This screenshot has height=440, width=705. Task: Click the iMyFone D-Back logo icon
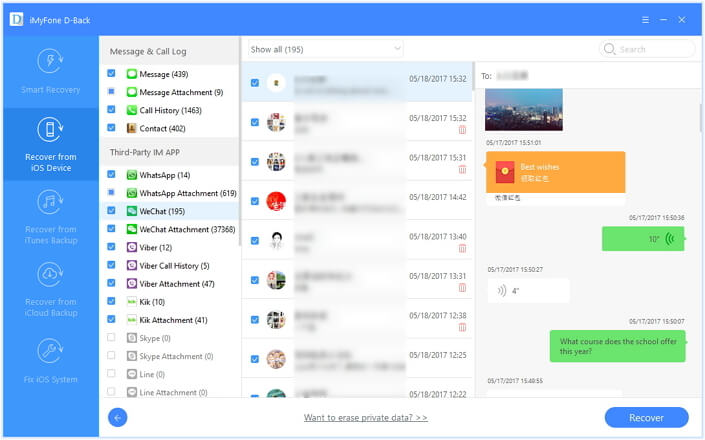pos(17,20)
